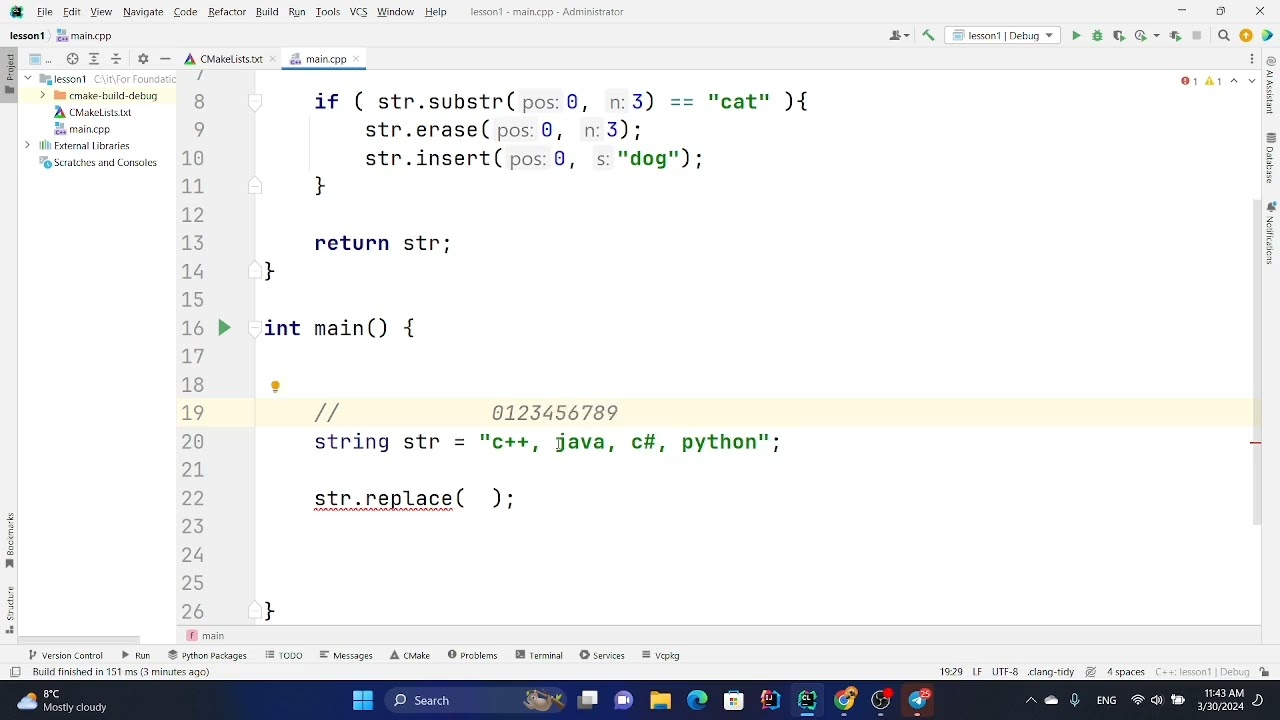The height and width of the screenshot is (720, 1280).
Task: Open Project panel gear options
Action: (x=143, y=59)
